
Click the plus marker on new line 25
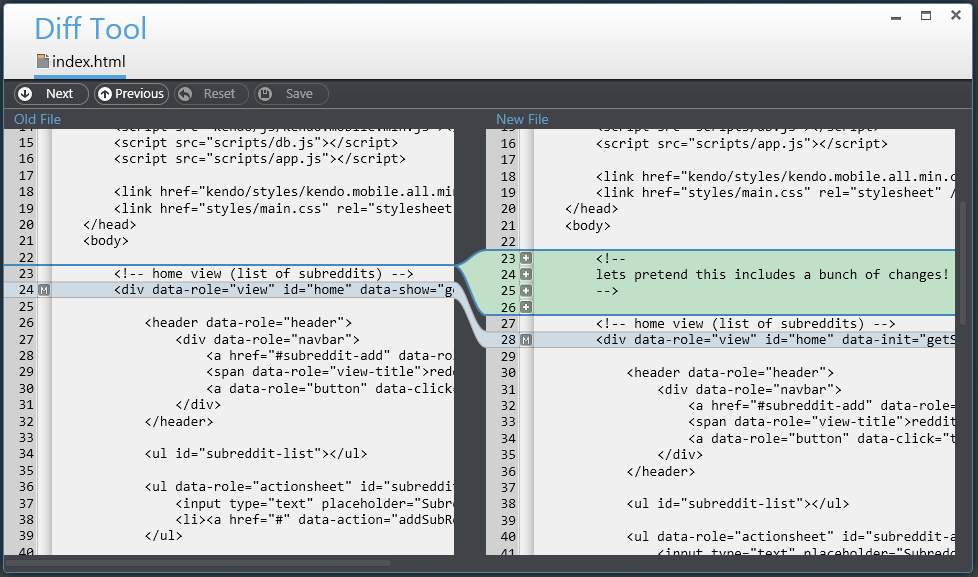[x=526, y=291]
